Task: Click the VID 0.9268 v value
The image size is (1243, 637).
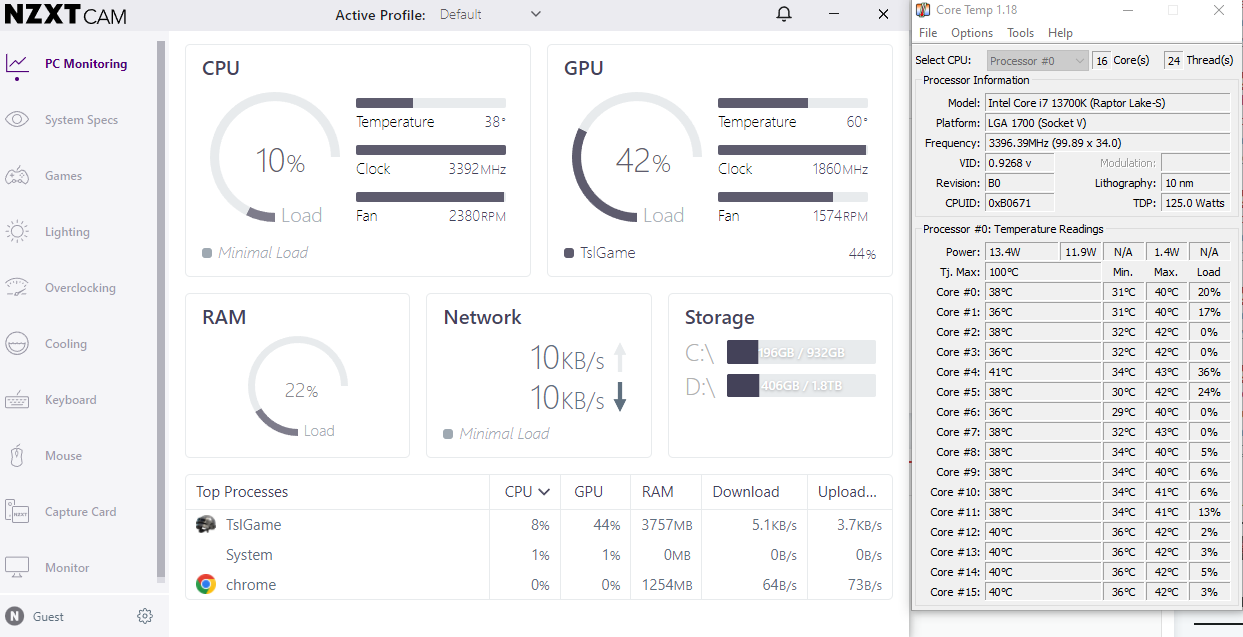Action: click(x=1020, y=163)
